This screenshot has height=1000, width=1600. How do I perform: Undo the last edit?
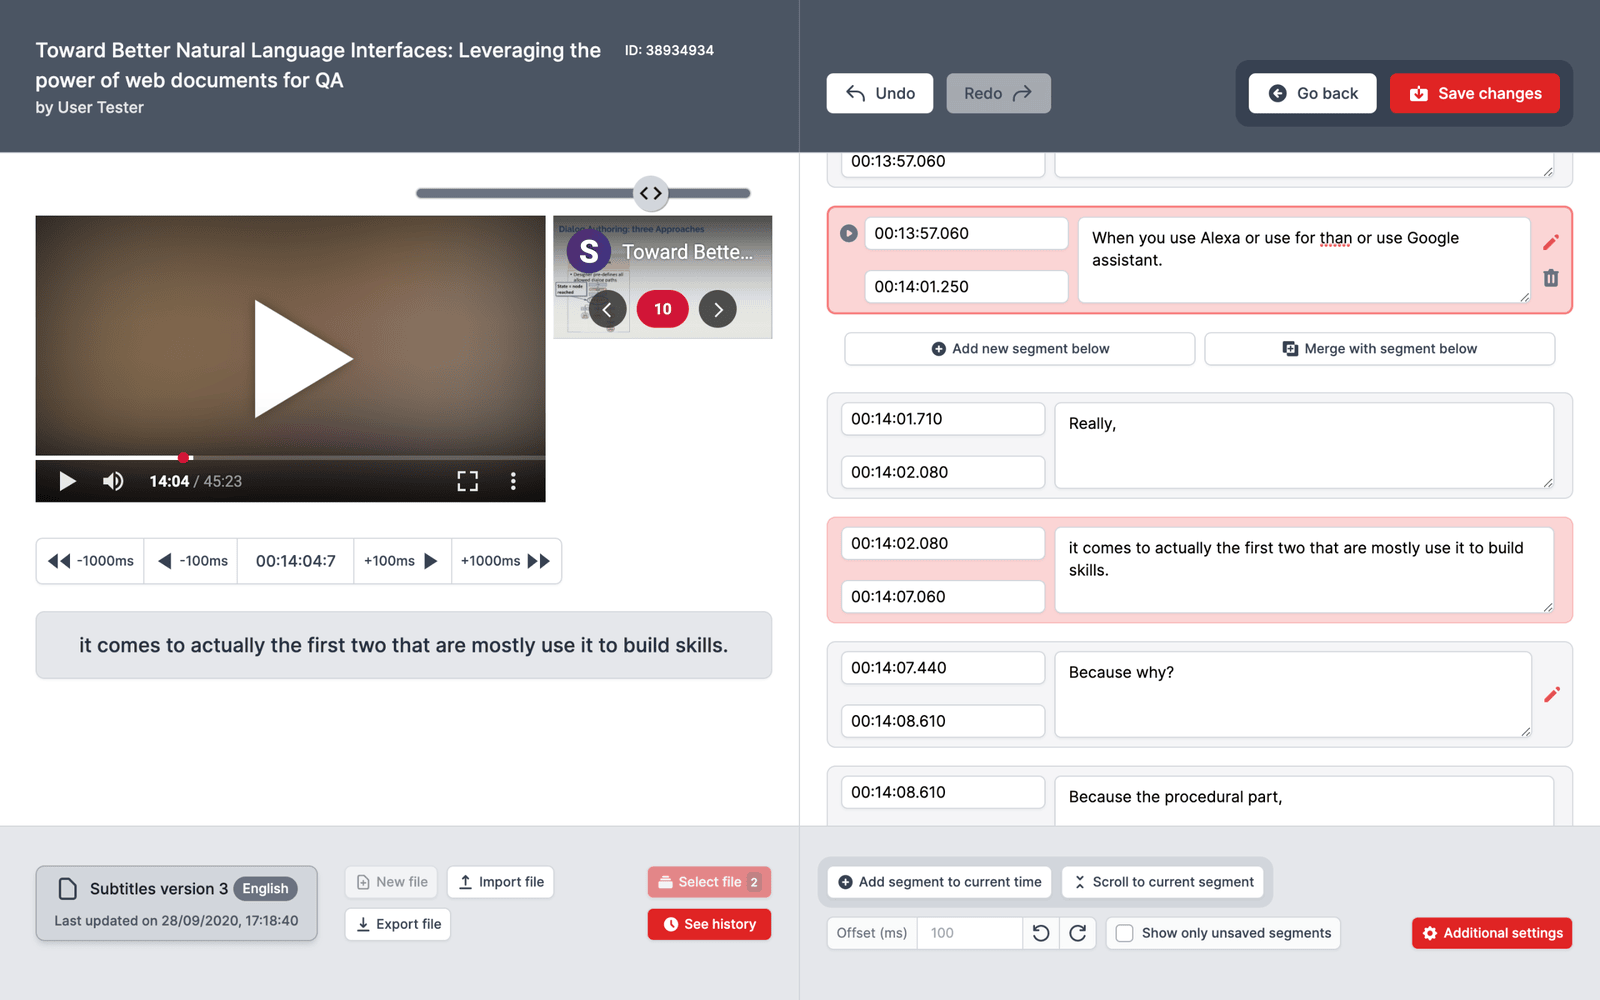click(x=879, y=93)
